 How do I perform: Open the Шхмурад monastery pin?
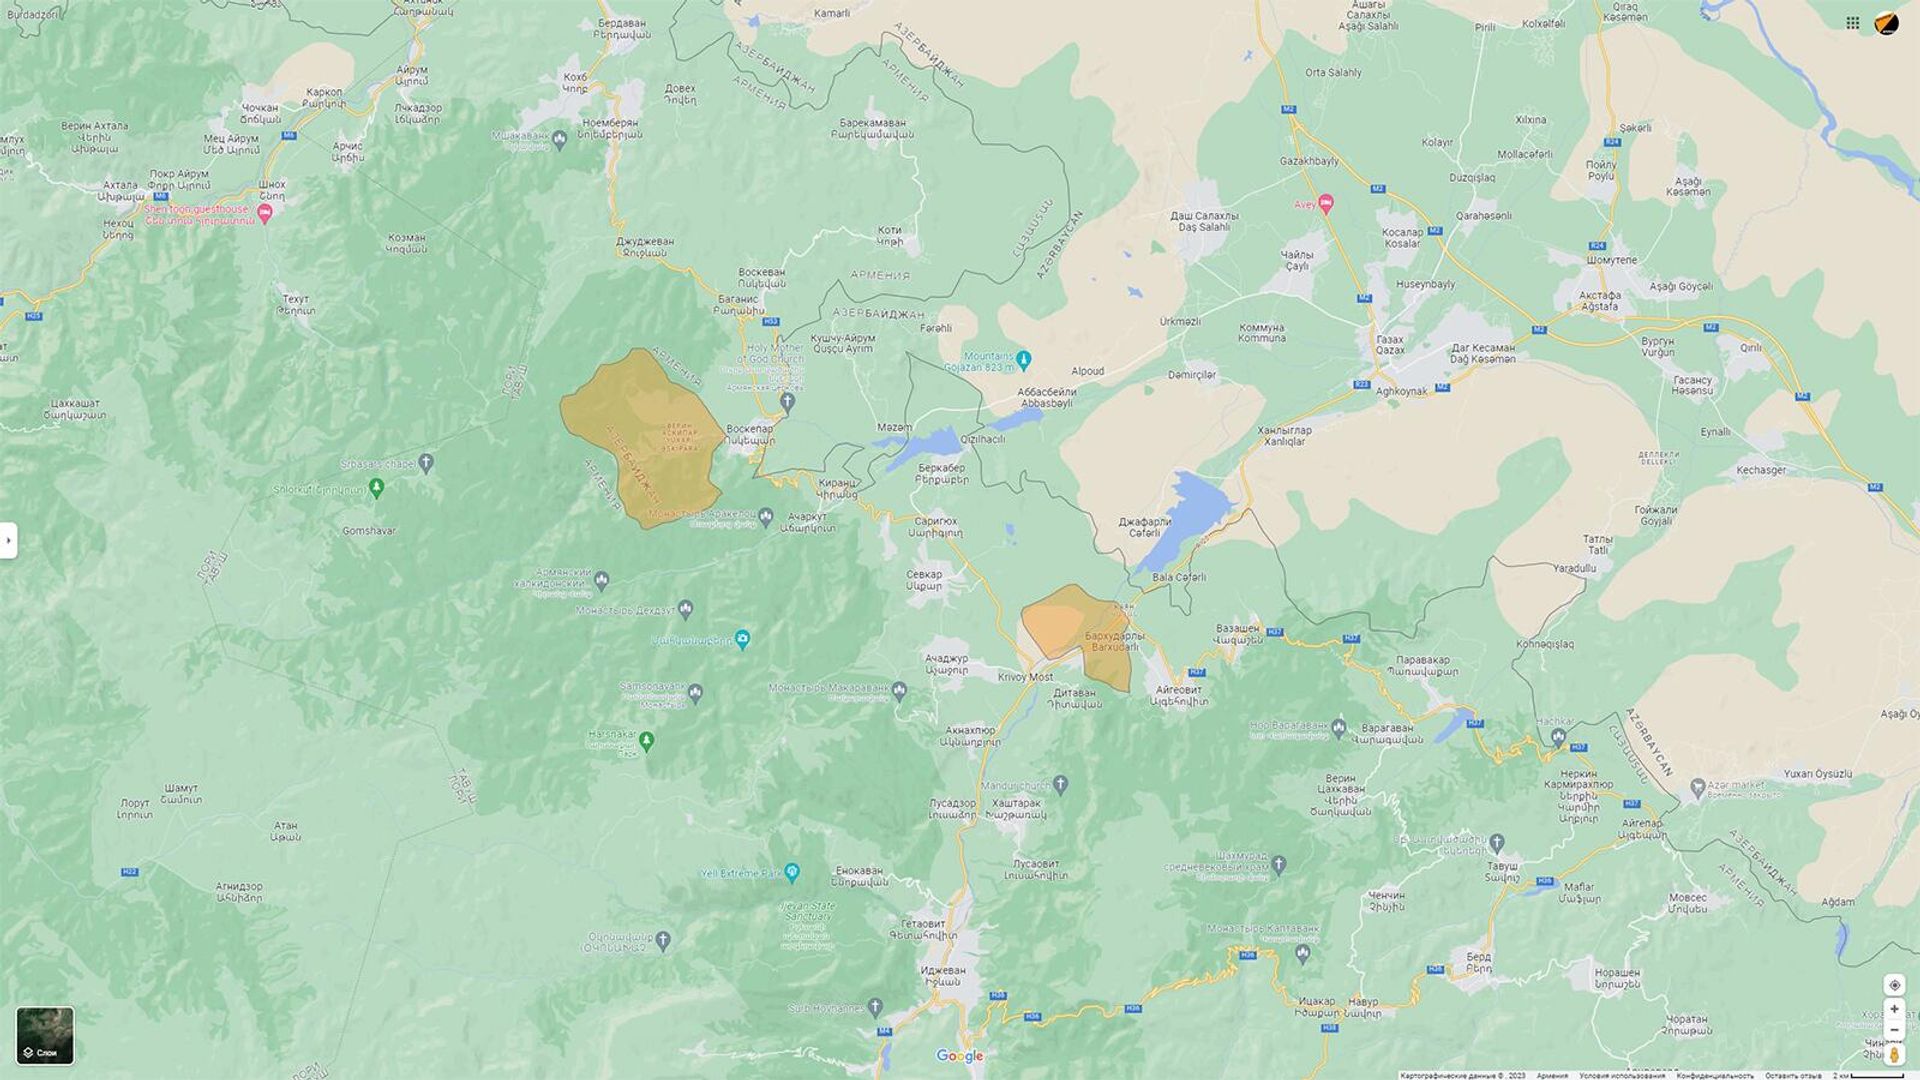pyautogui.click(x=1278, y=863)
